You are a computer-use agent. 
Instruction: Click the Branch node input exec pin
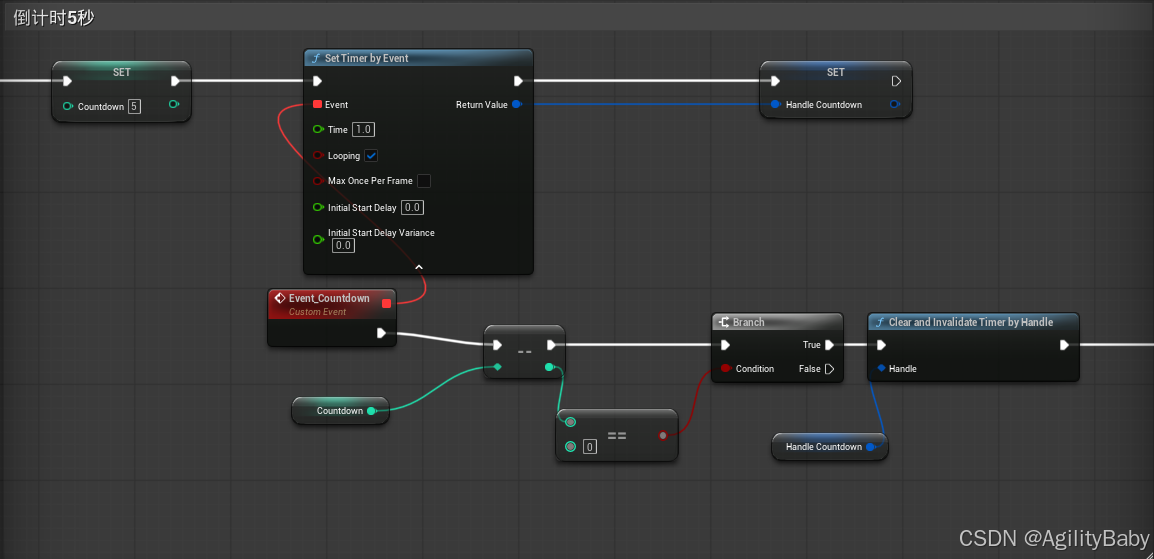(726, 345)
